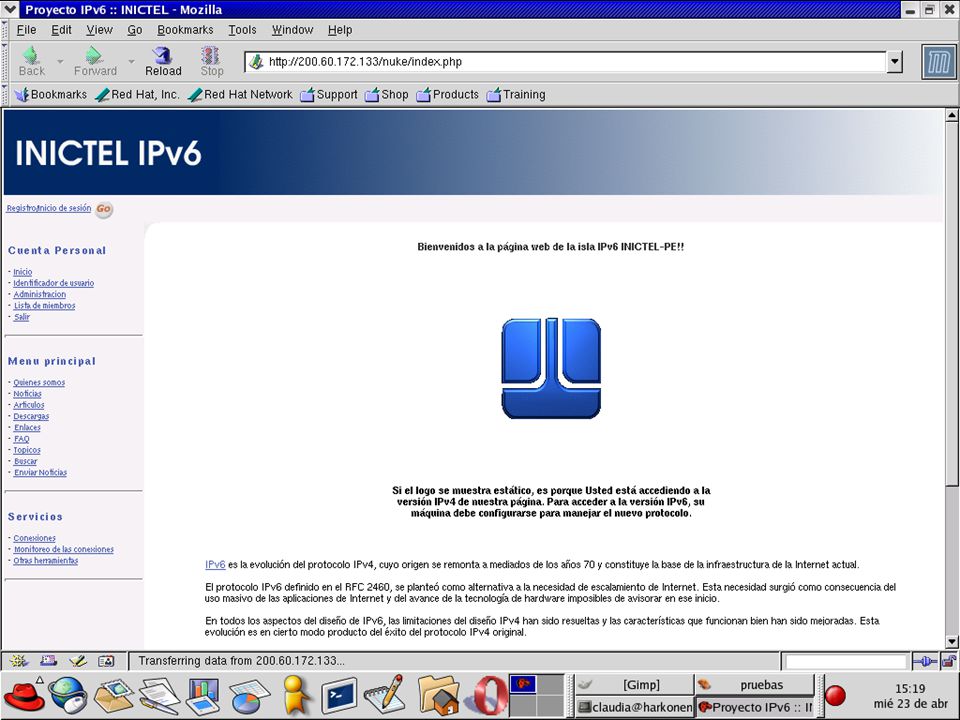Click the Forward navigation button
Viewport: 960px width, 720px height.
(95, 61)
